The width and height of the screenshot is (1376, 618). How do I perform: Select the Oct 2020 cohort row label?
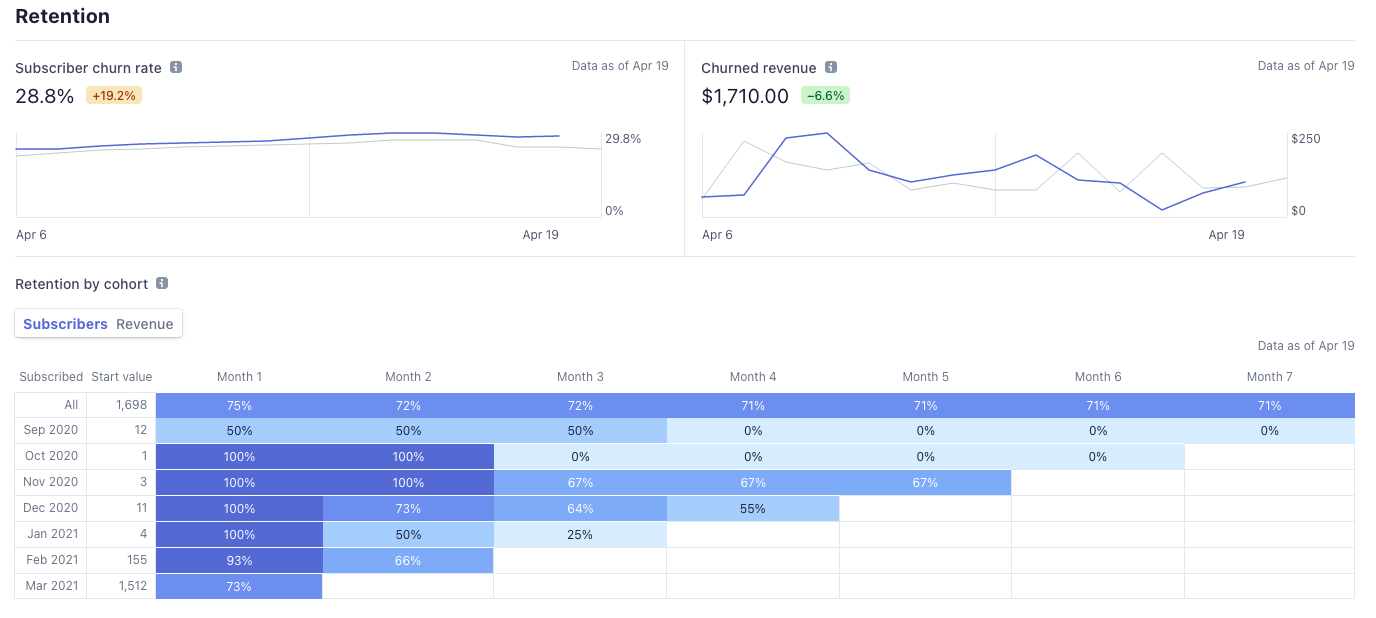(50, 457)
